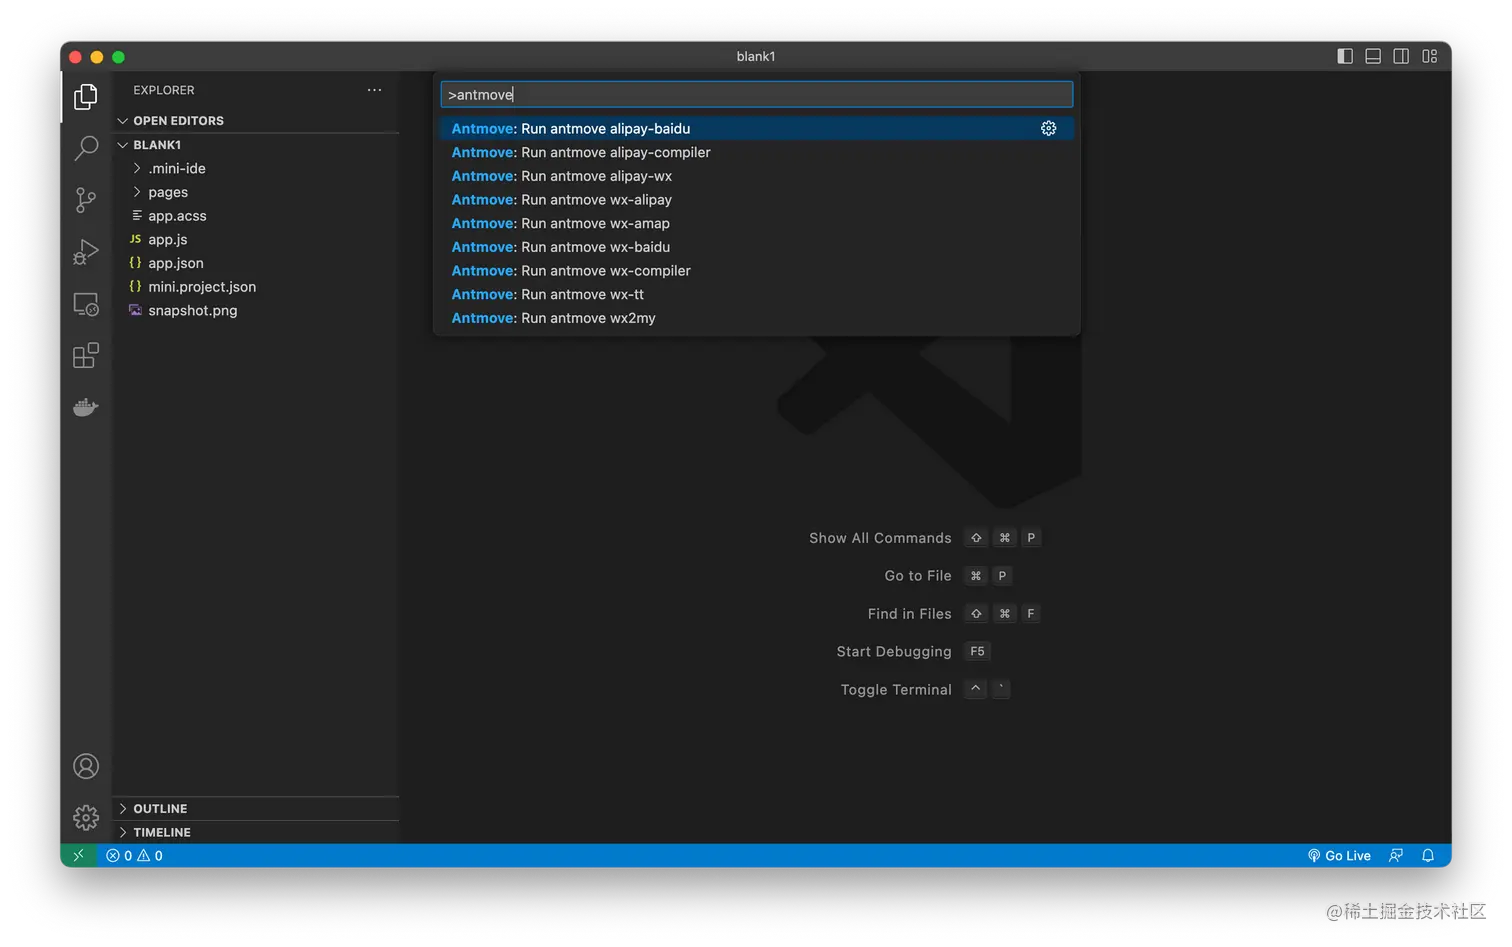Open app.json file

point(256,263)
